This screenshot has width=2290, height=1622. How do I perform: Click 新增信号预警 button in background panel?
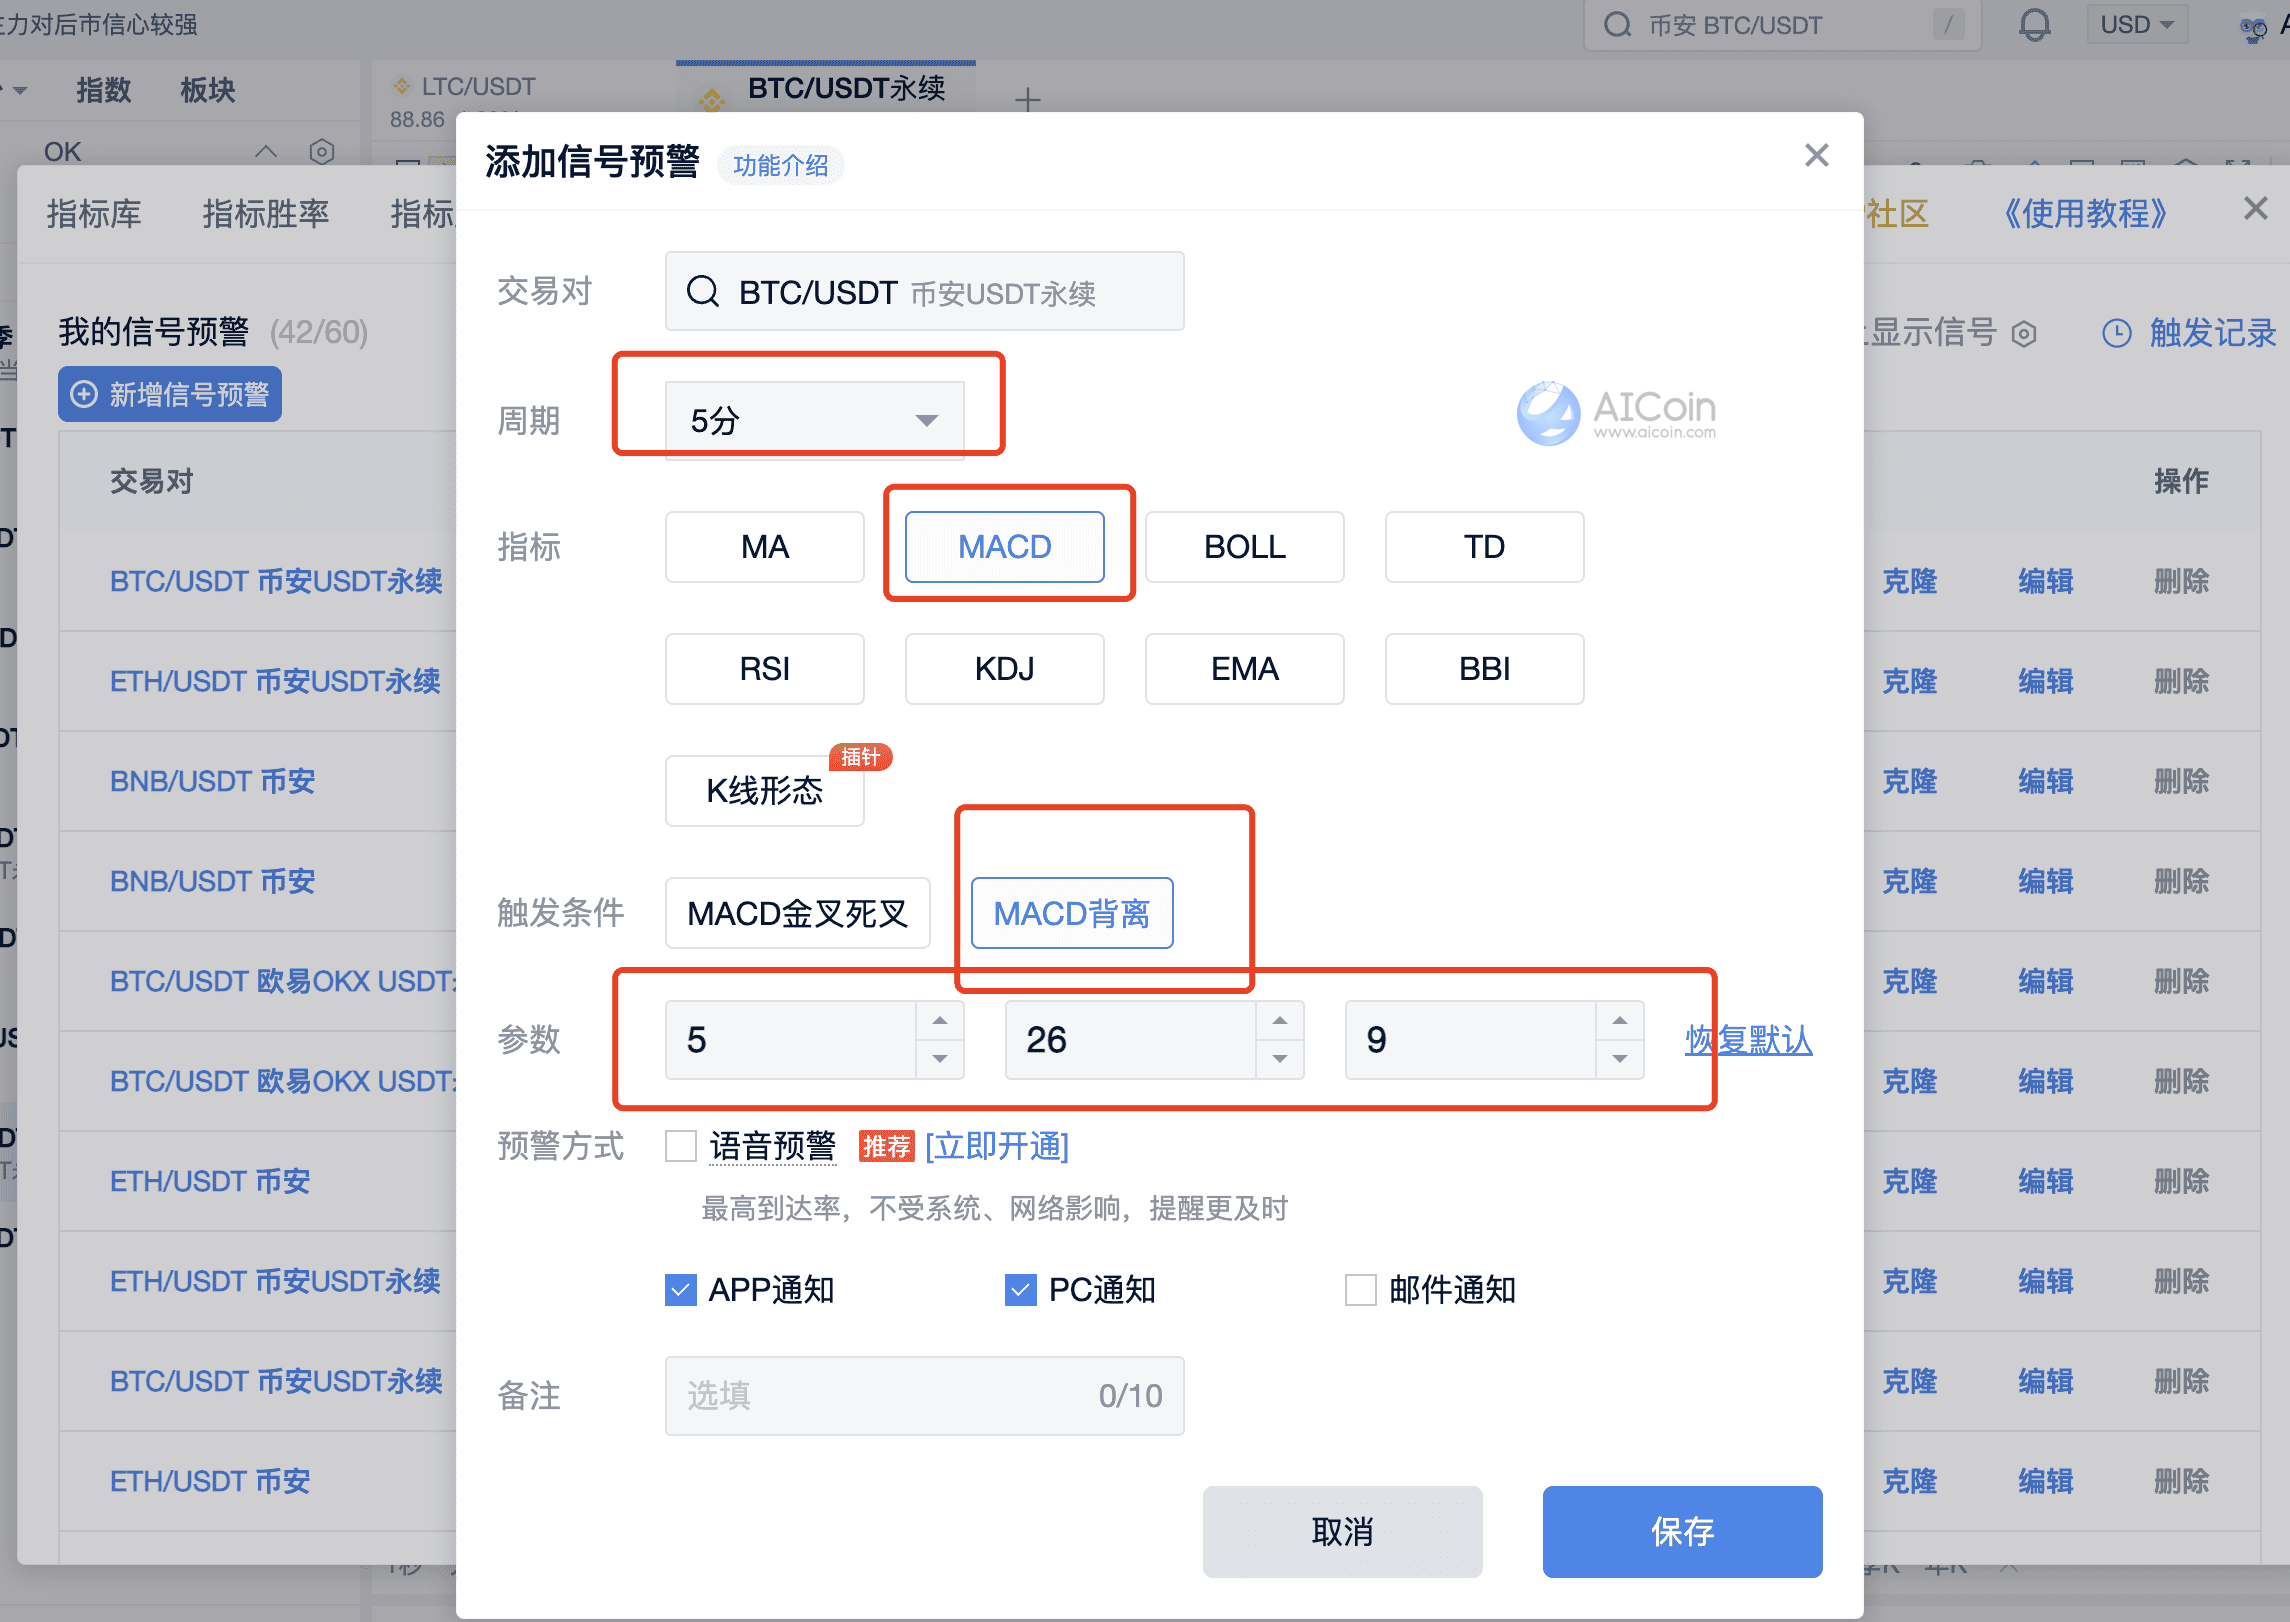tap(170, 394)
